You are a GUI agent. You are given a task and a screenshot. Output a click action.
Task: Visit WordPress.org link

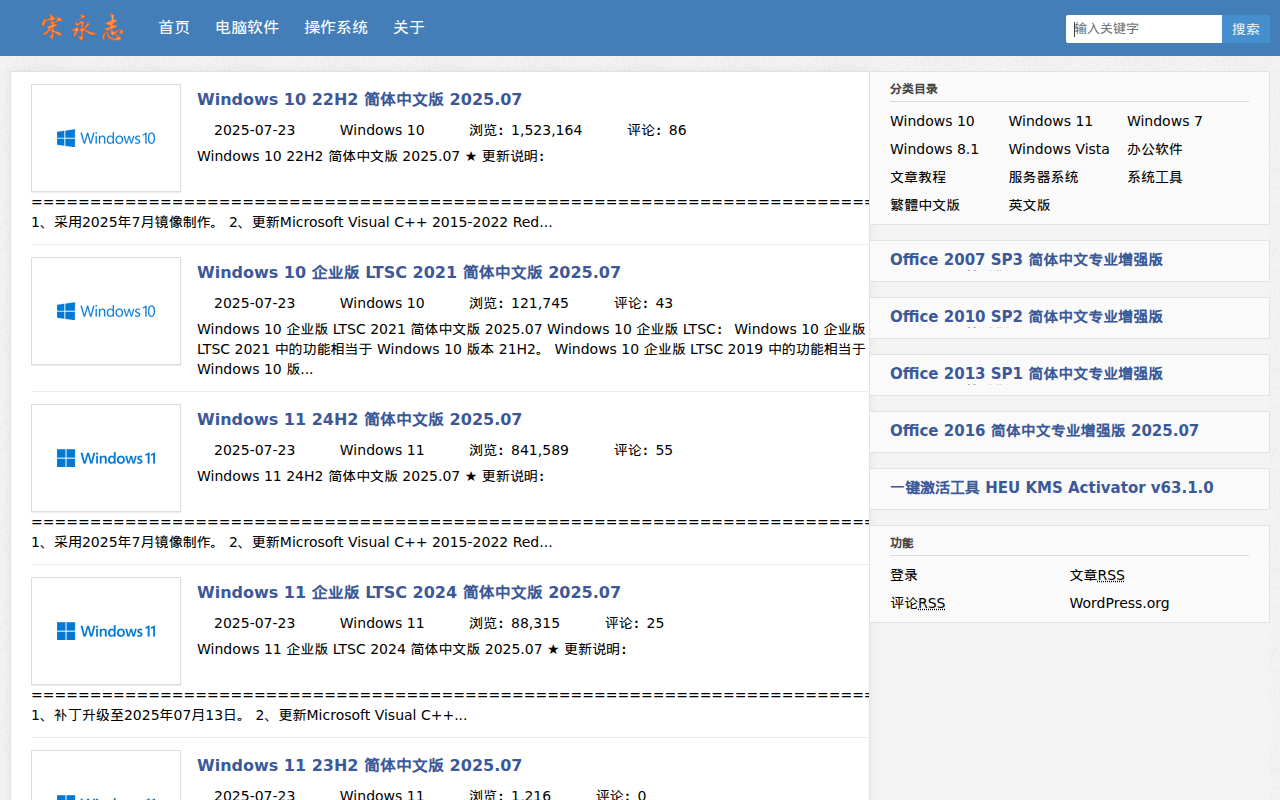pyautogui.click(x=1119, y=603)
